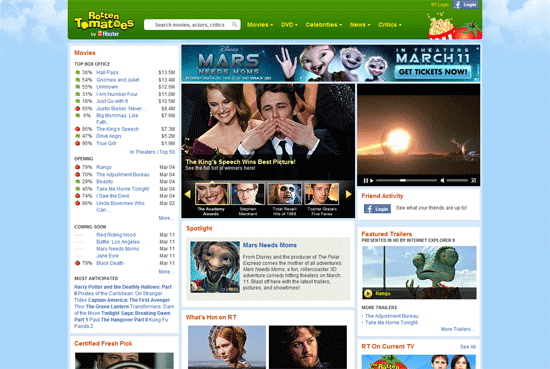Seek within the video progress bar

[x=406, y=180]
